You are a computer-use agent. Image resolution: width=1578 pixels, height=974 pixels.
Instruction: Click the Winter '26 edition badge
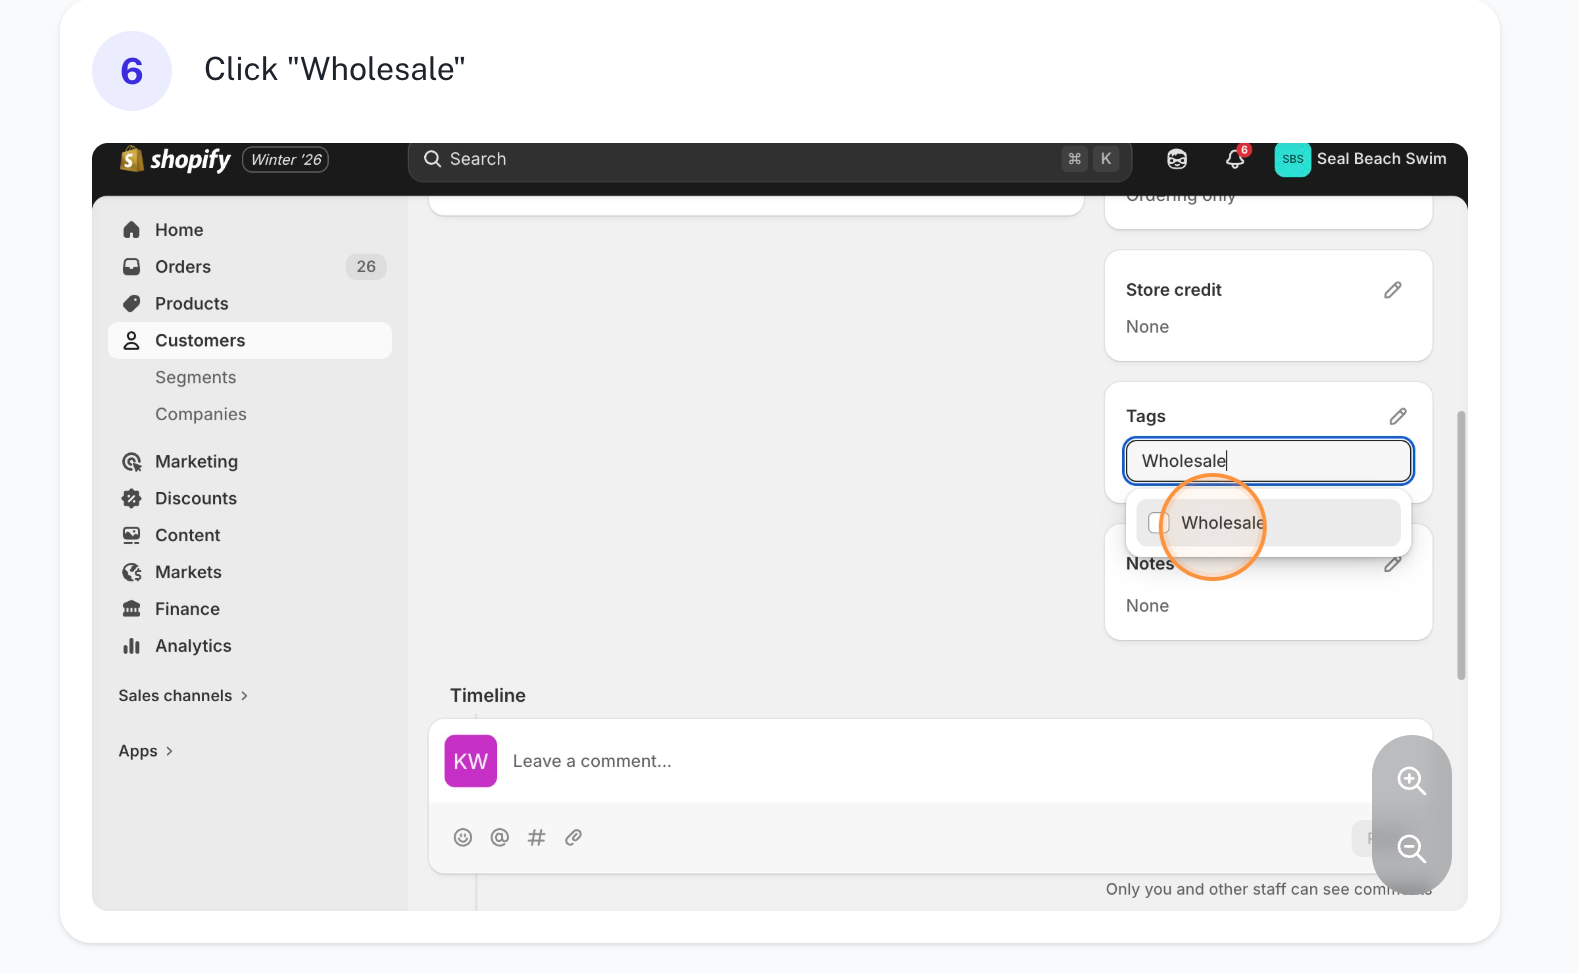click(x=286, y=160)
